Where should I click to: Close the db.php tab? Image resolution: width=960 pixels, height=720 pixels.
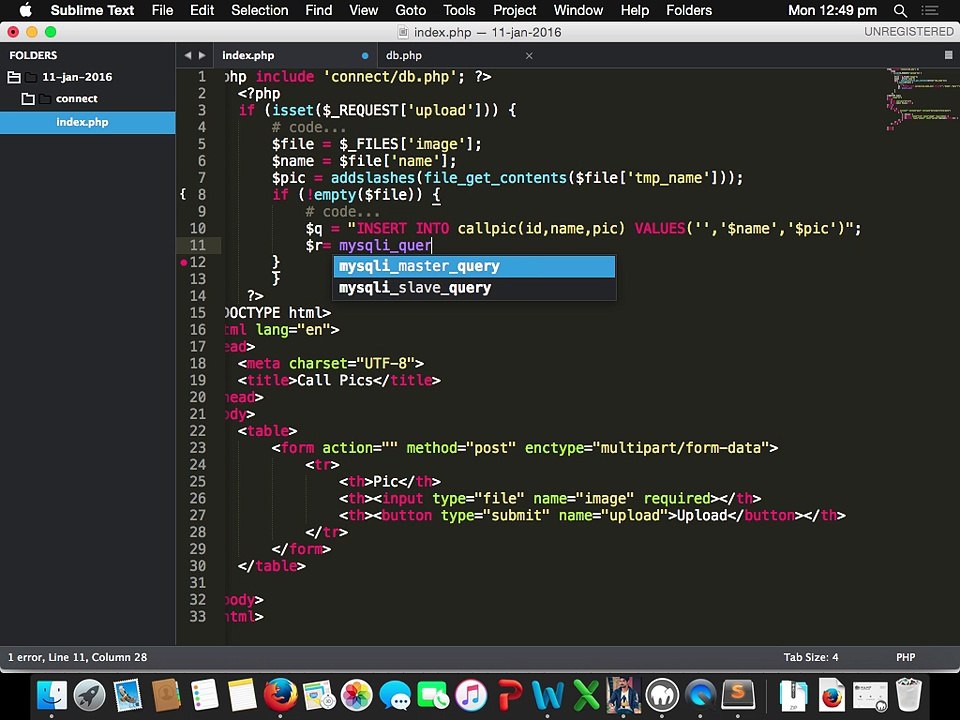[x=529, y=56]
